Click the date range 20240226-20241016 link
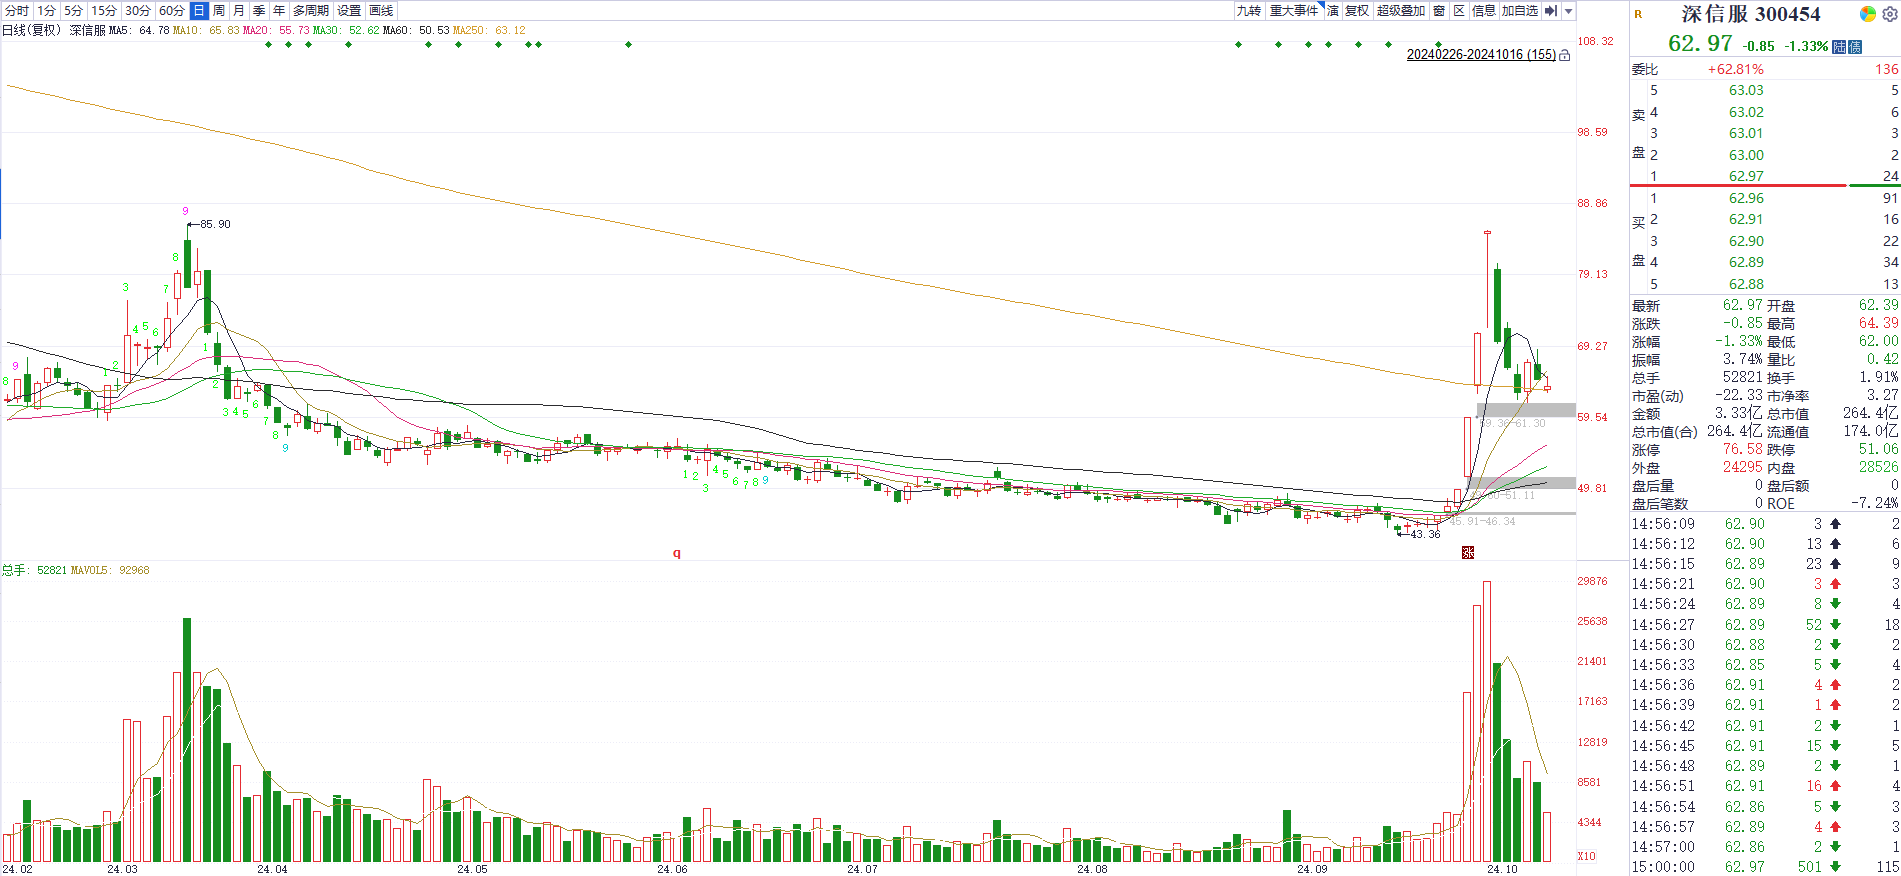Viewport: 1901px width, 876px height. [1481, 55]
